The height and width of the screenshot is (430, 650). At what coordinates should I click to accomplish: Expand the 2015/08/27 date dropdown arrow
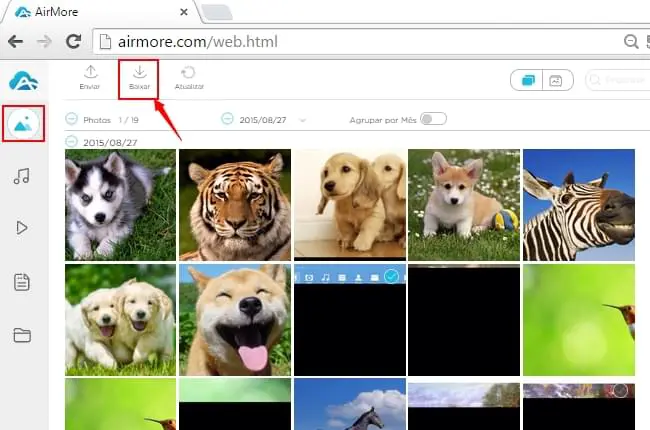(303, 121)
